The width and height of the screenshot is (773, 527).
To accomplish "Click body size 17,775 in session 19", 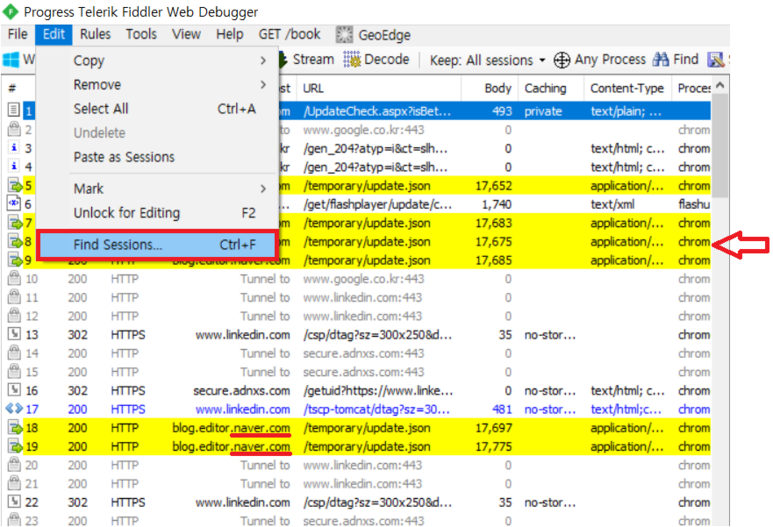I will tap(493, 447).
